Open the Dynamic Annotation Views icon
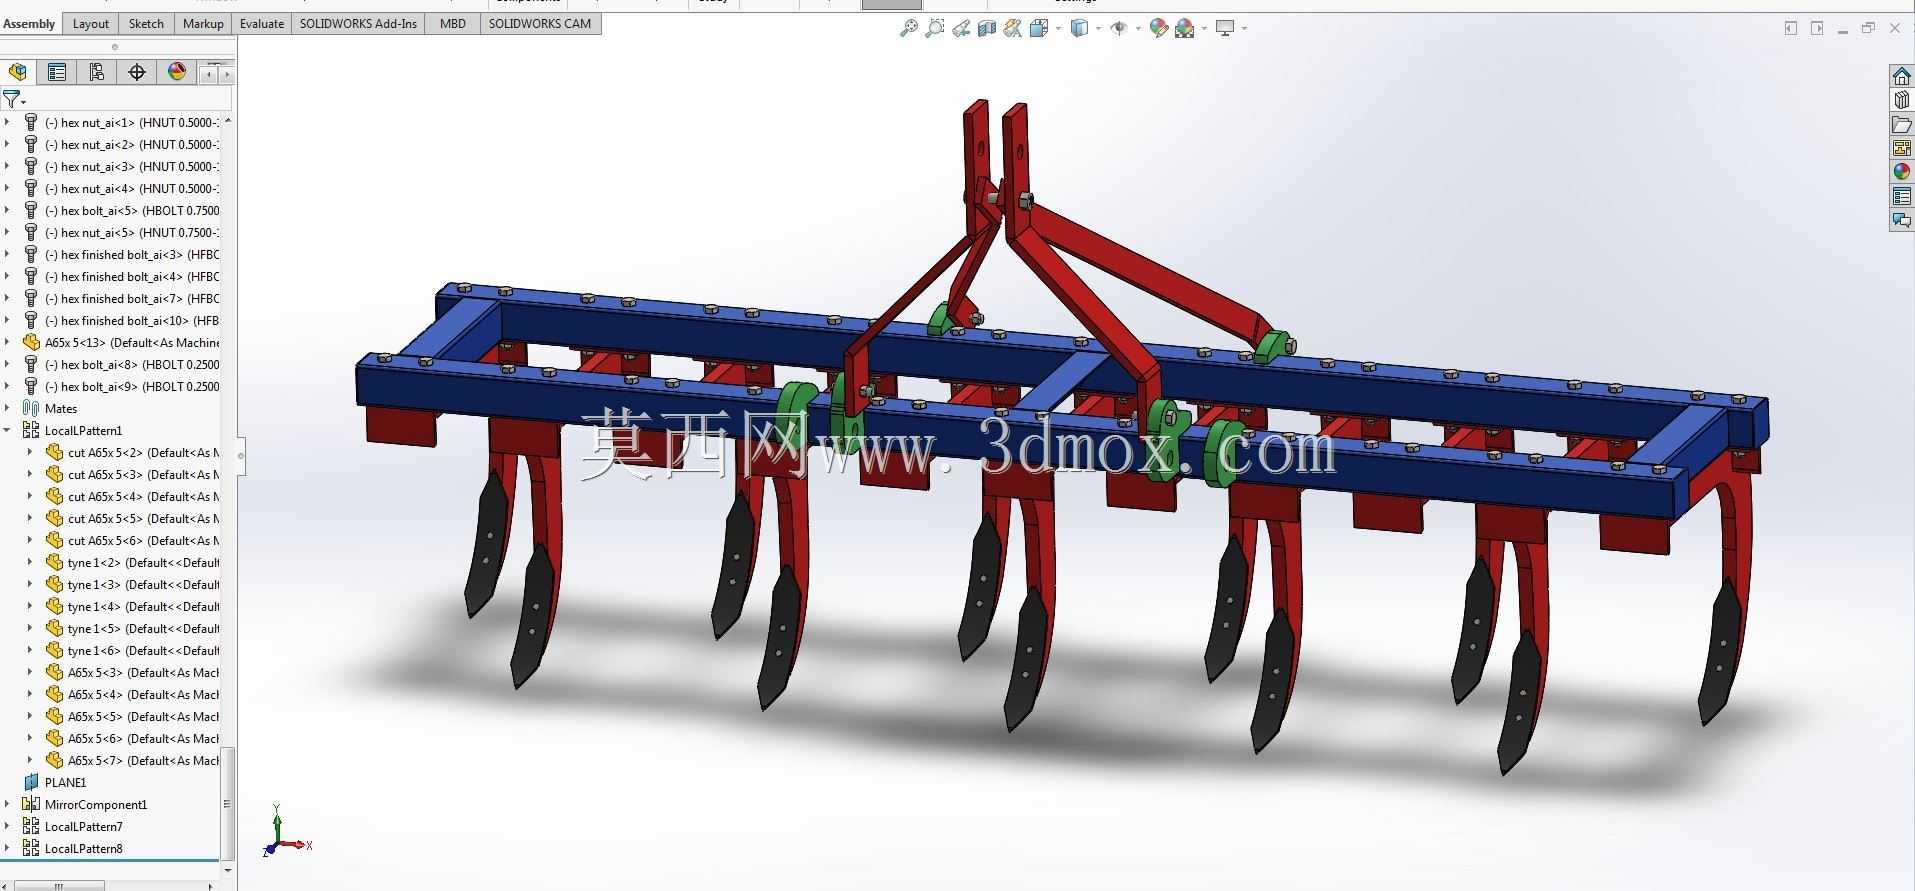This screenshot has width=1915, height=891. click(x=1013, y=28)
